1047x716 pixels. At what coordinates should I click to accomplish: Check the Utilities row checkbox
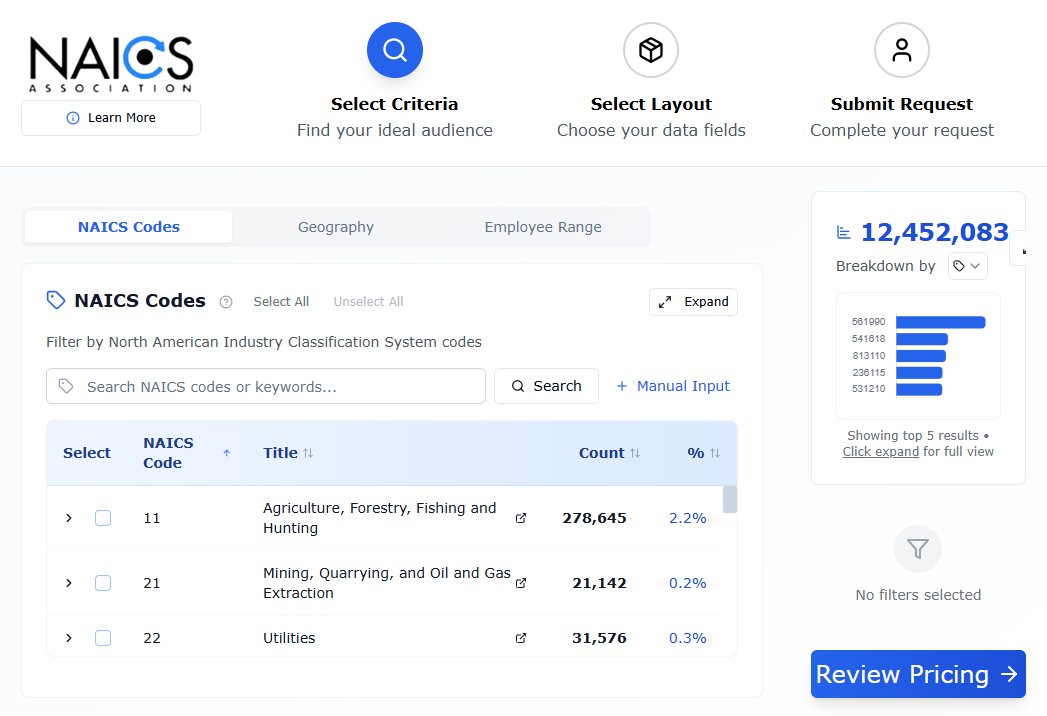tap(103, 637)
